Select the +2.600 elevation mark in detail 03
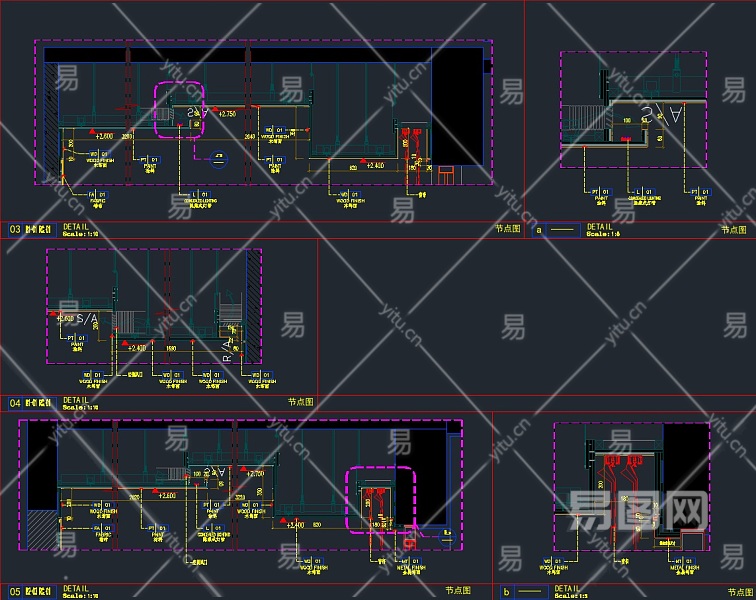756x600 pixels. click(104, 136)
